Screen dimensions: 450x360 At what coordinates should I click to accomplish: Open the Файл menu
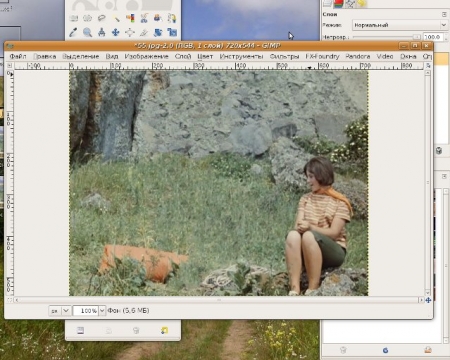(x=18, y=56)
